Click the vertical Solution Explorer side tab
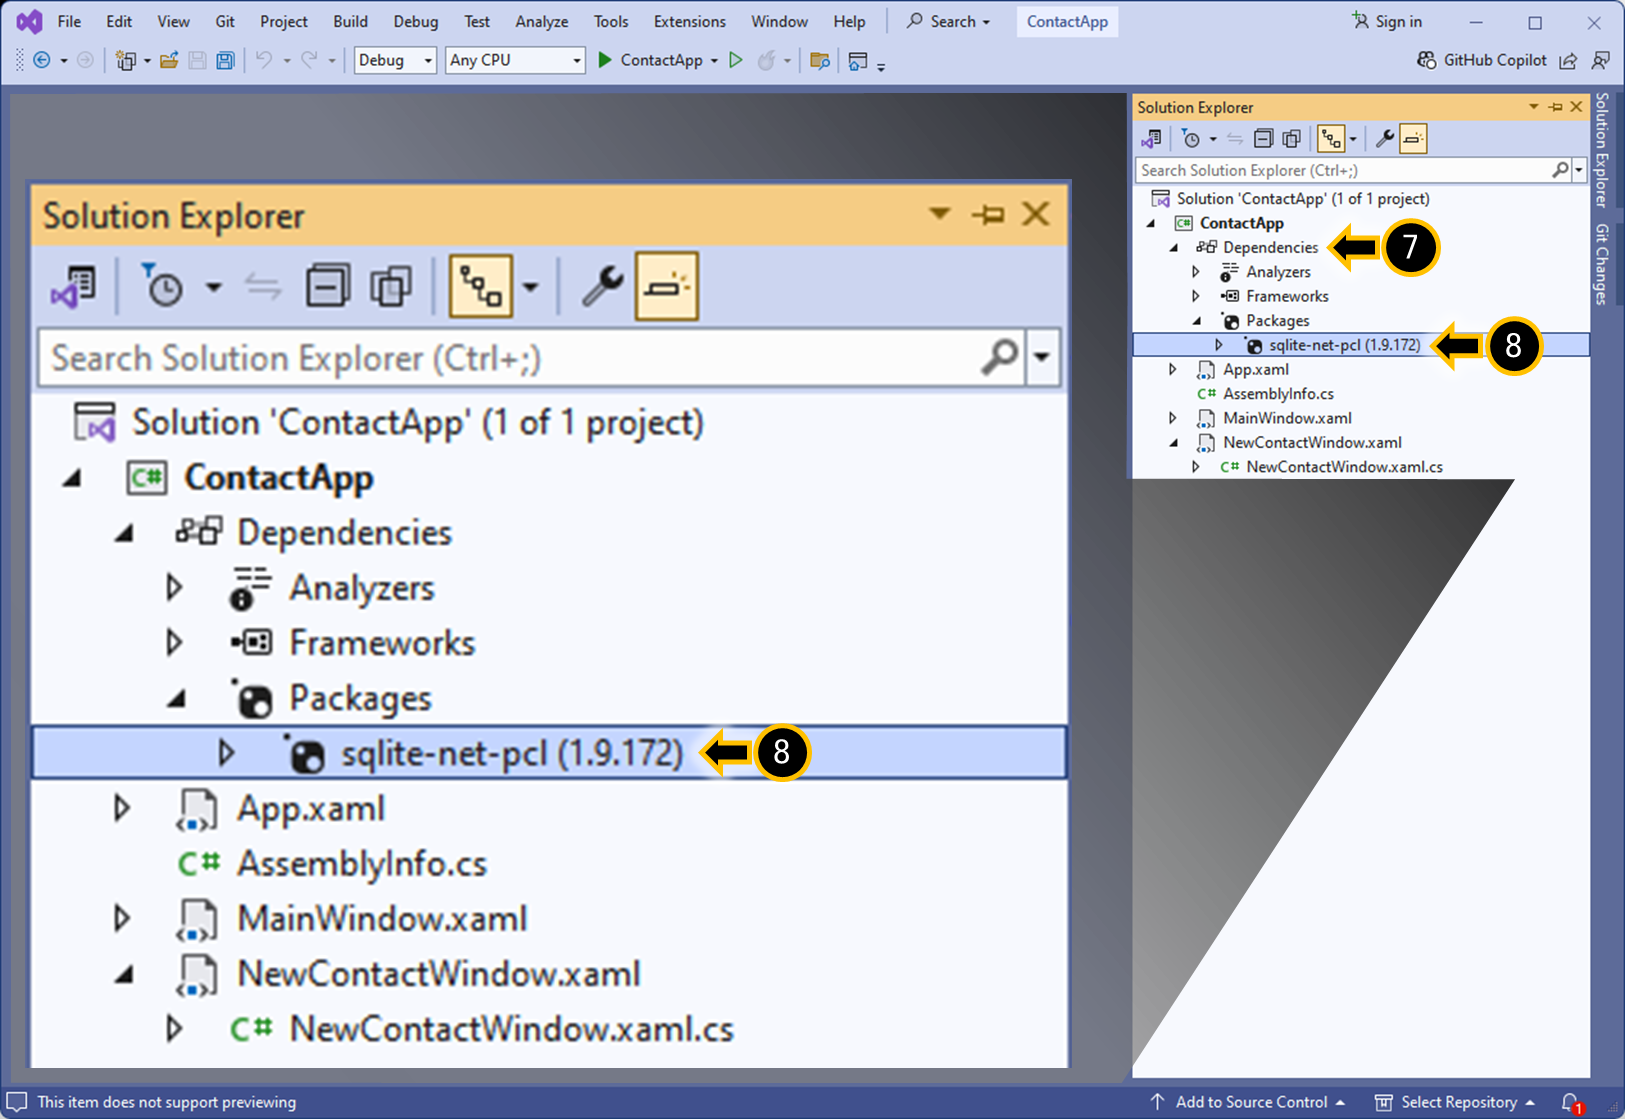Screen dimensions: 1625x1119 (1602, 150)
